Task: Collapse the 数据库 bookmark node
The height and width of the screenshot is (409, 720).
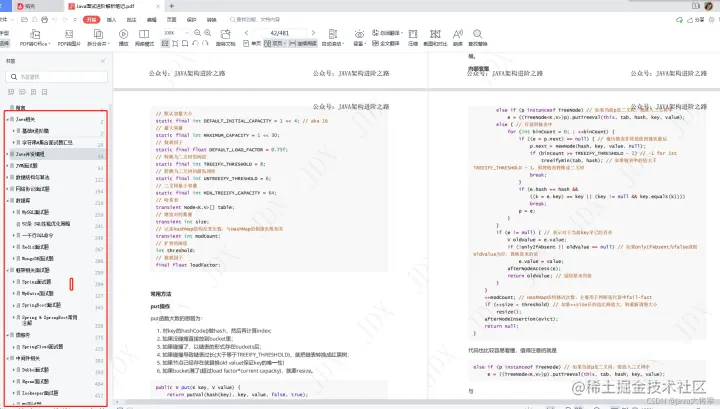Action: pos(7,201)
